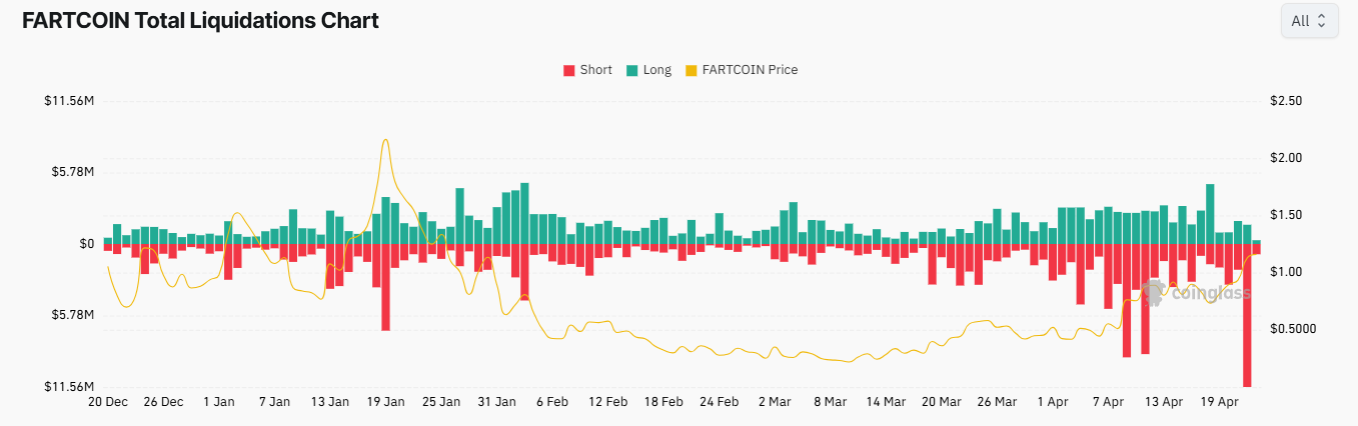Click the $1.50 price axis label

click(x=1285, y=215)
